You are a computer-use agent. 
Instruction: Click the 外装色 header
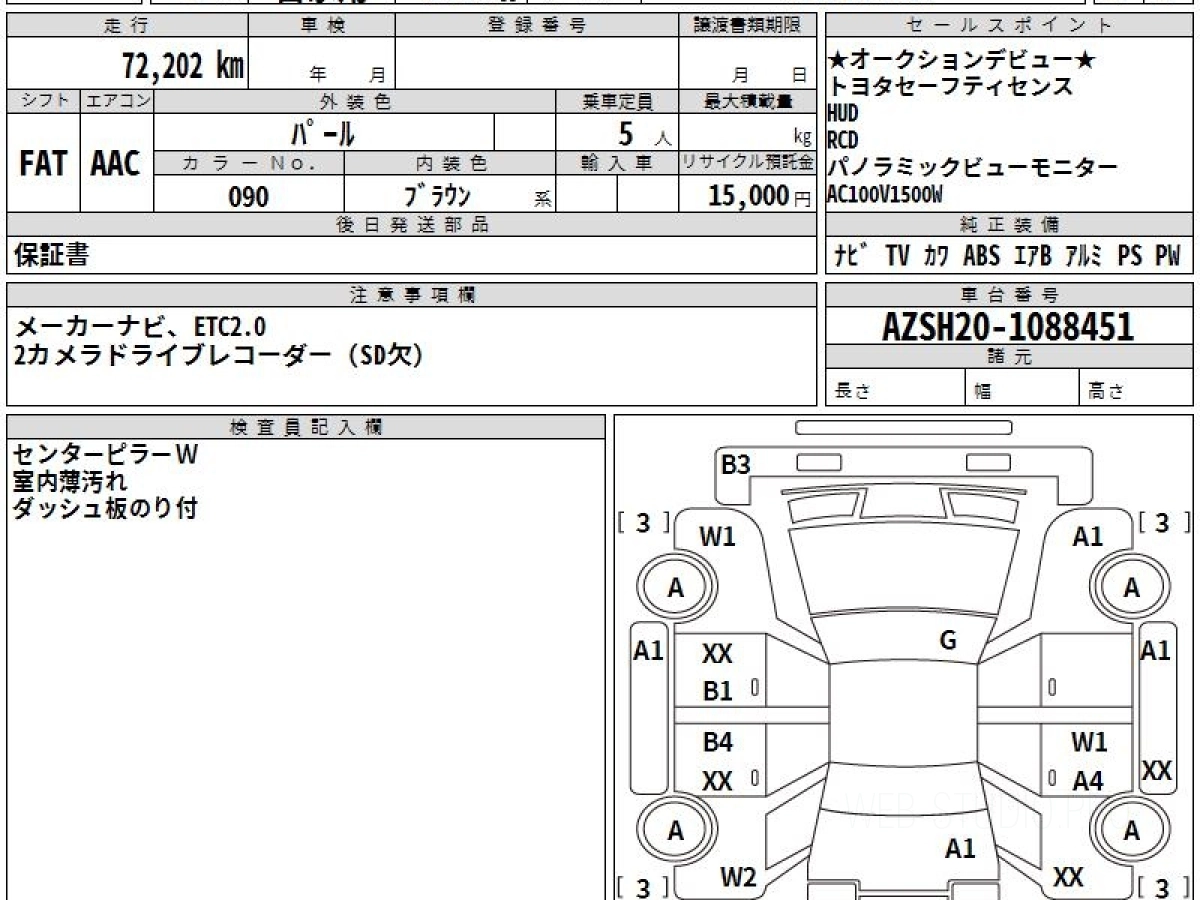pyautogui.click(x=354, y=101)
